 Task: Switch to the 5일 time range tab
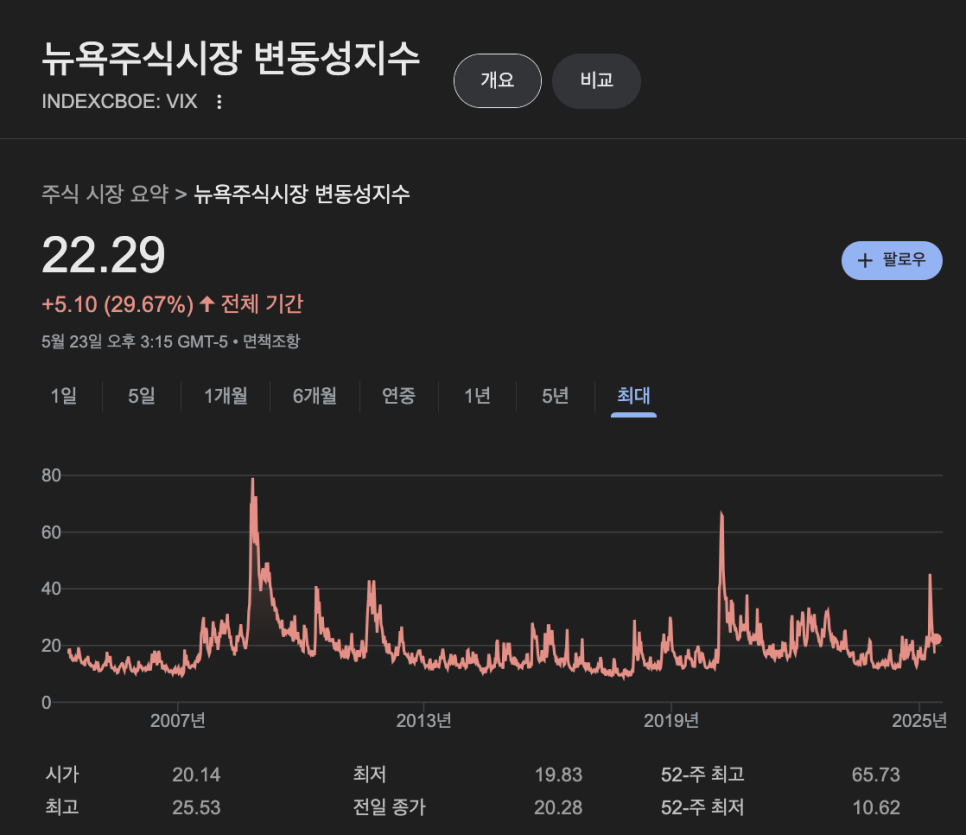(x=140, y=396)
